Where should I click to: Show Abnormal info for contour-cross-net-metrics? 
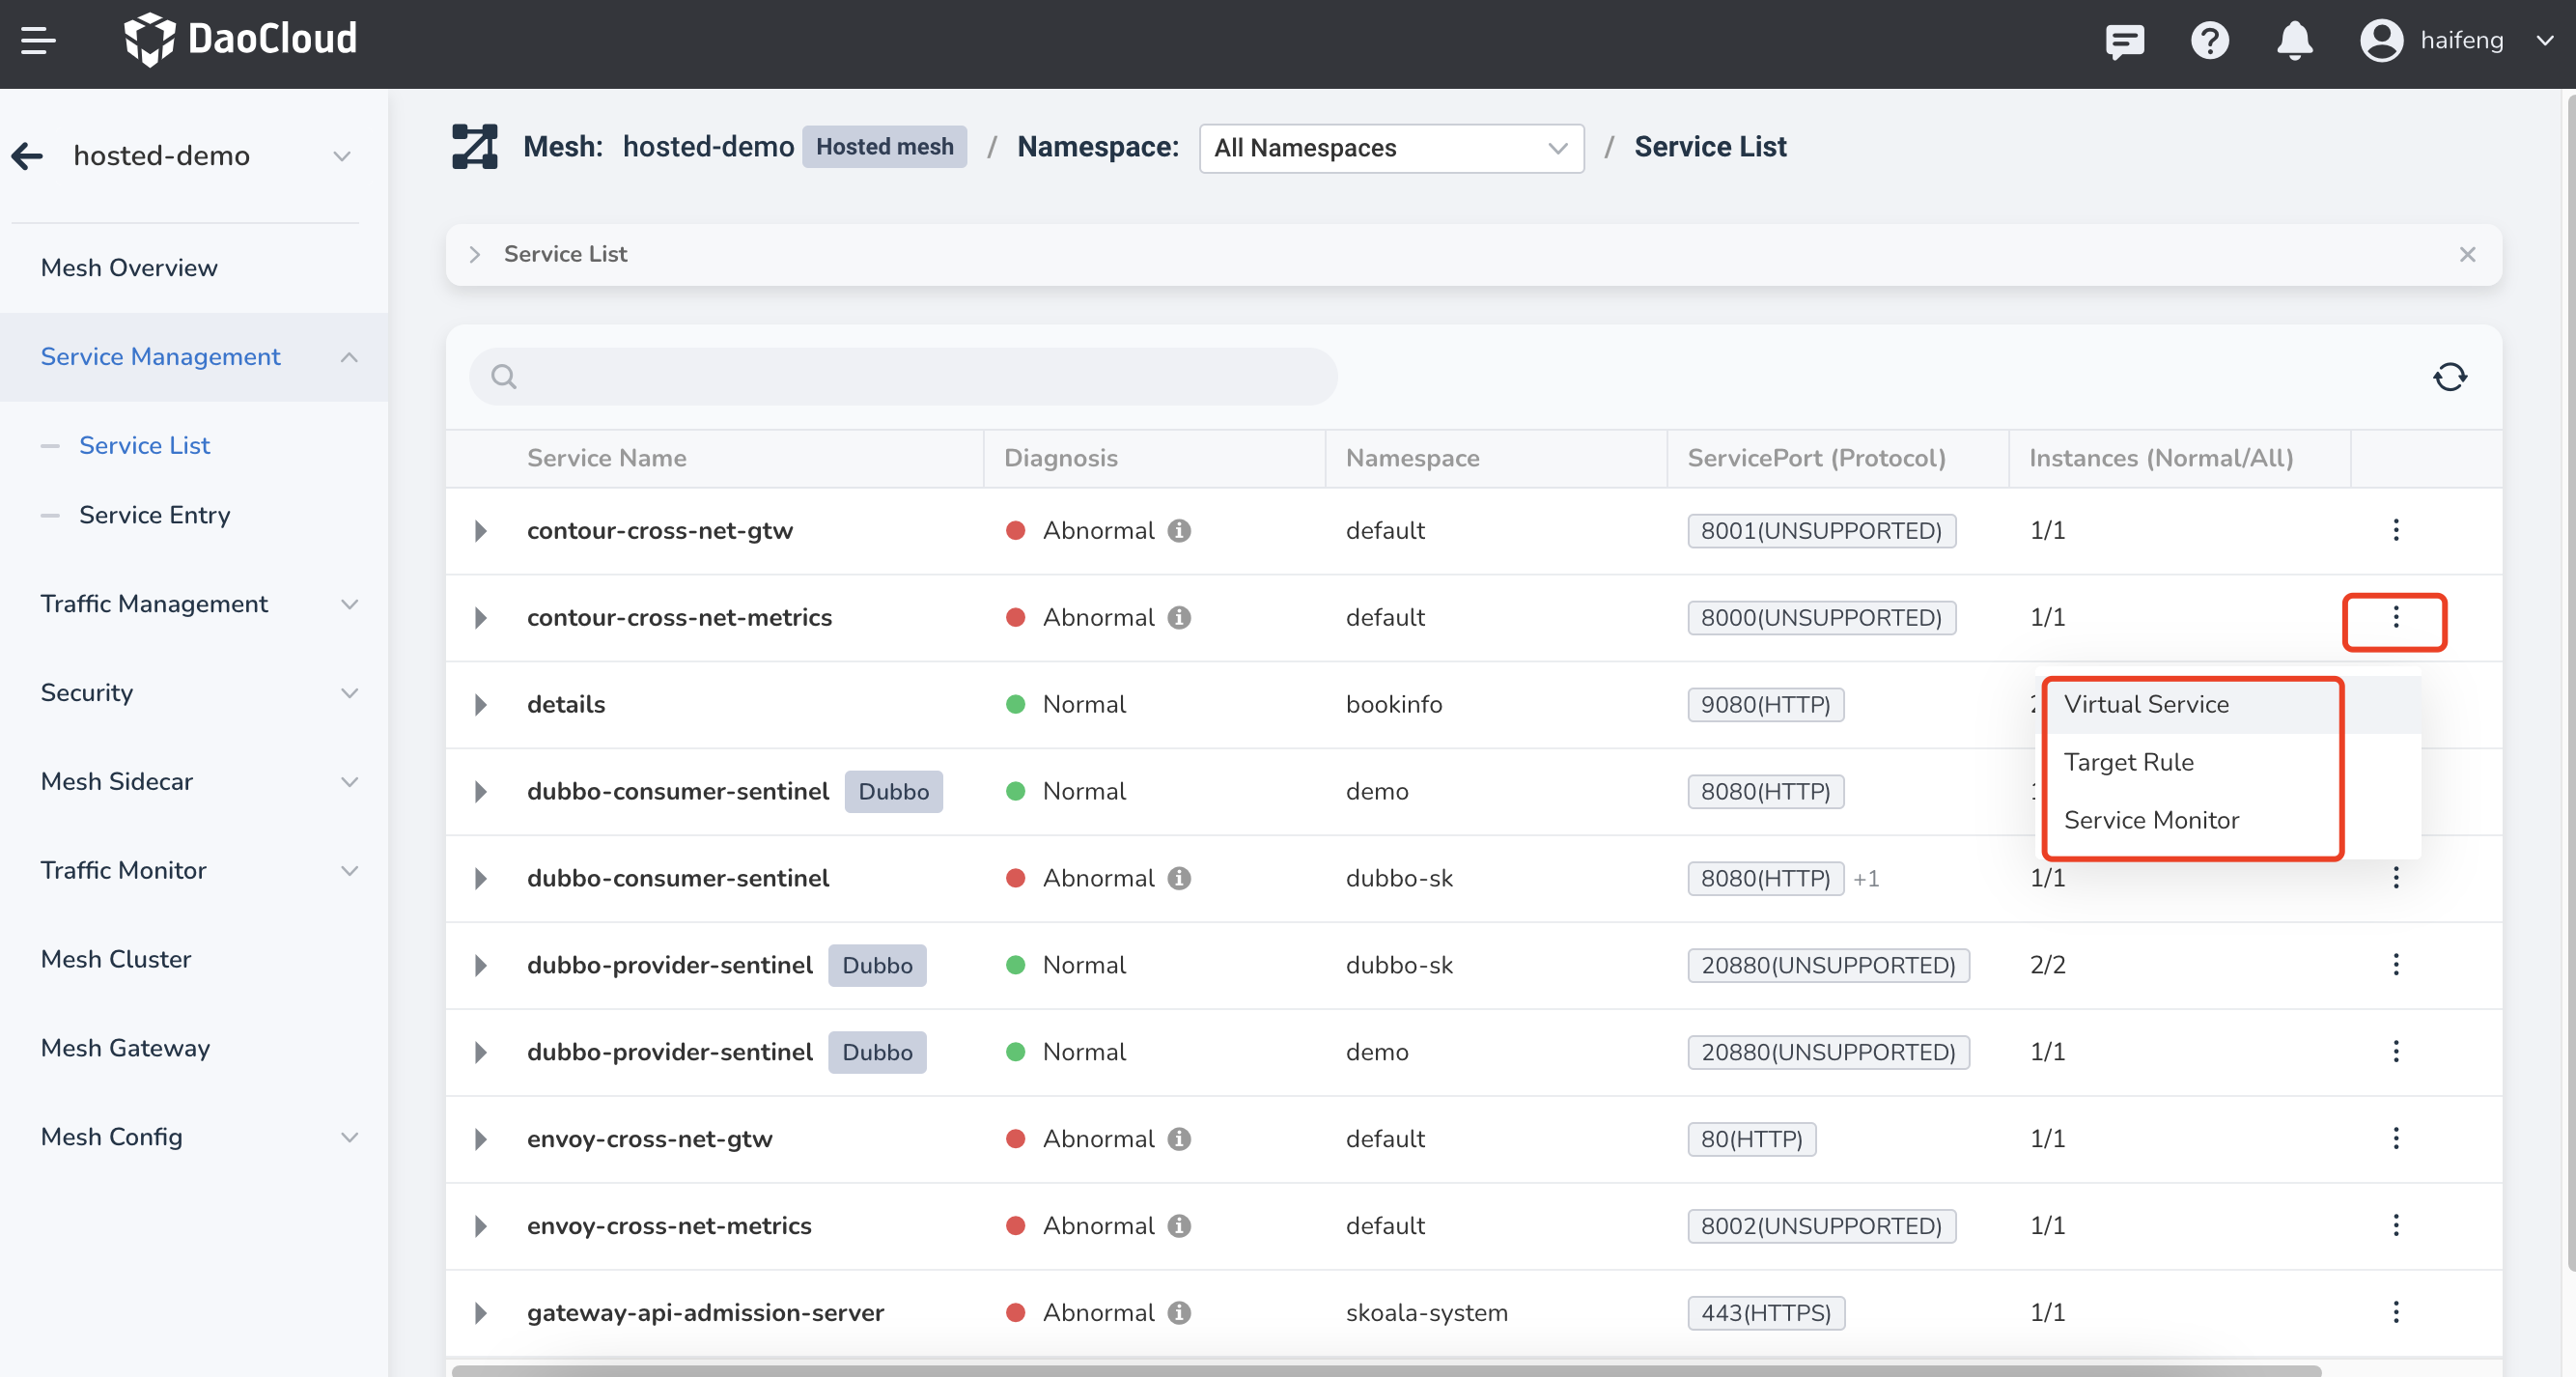tap(1179, 617)
